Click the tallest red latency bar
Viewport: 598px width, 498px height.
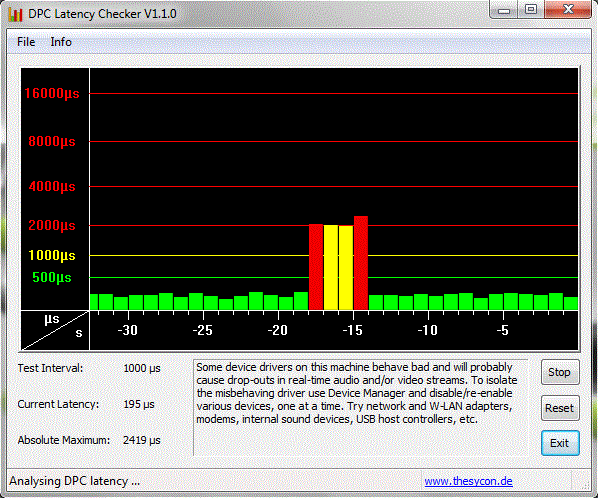361,263
